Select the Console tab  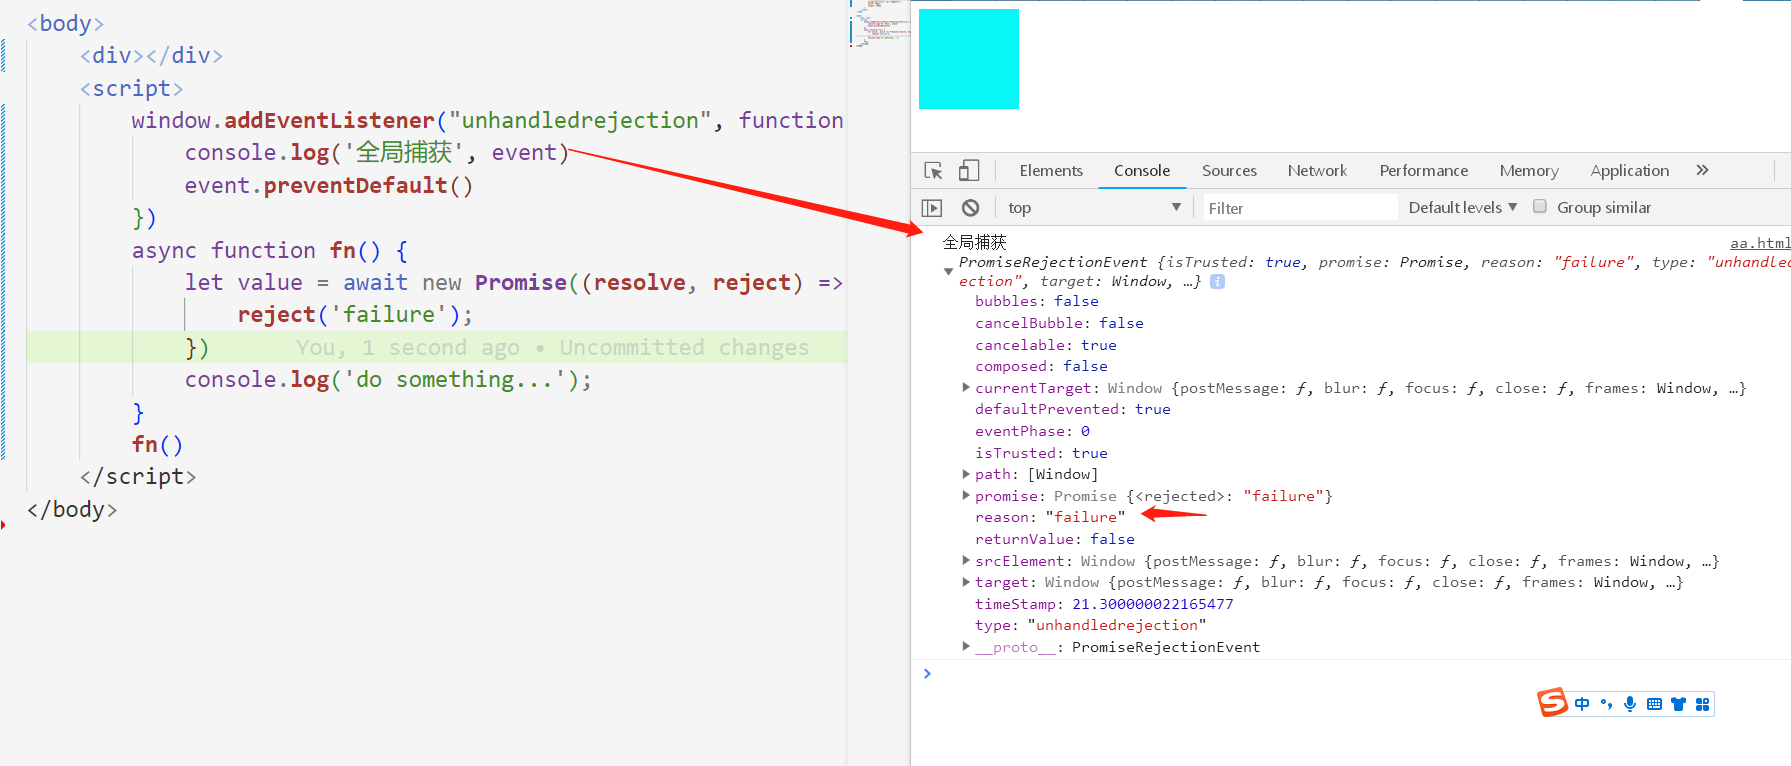point(1142,171)
